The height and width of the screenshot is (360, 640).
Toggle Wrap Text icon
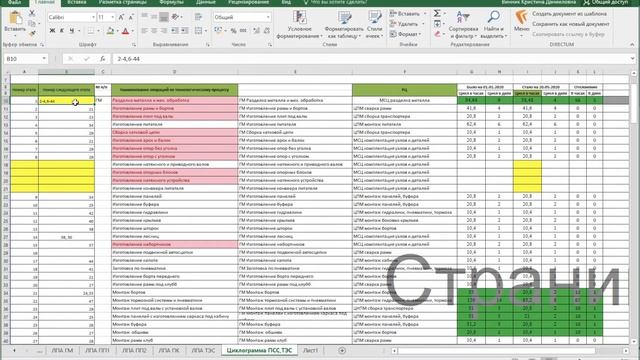(199, 17)
